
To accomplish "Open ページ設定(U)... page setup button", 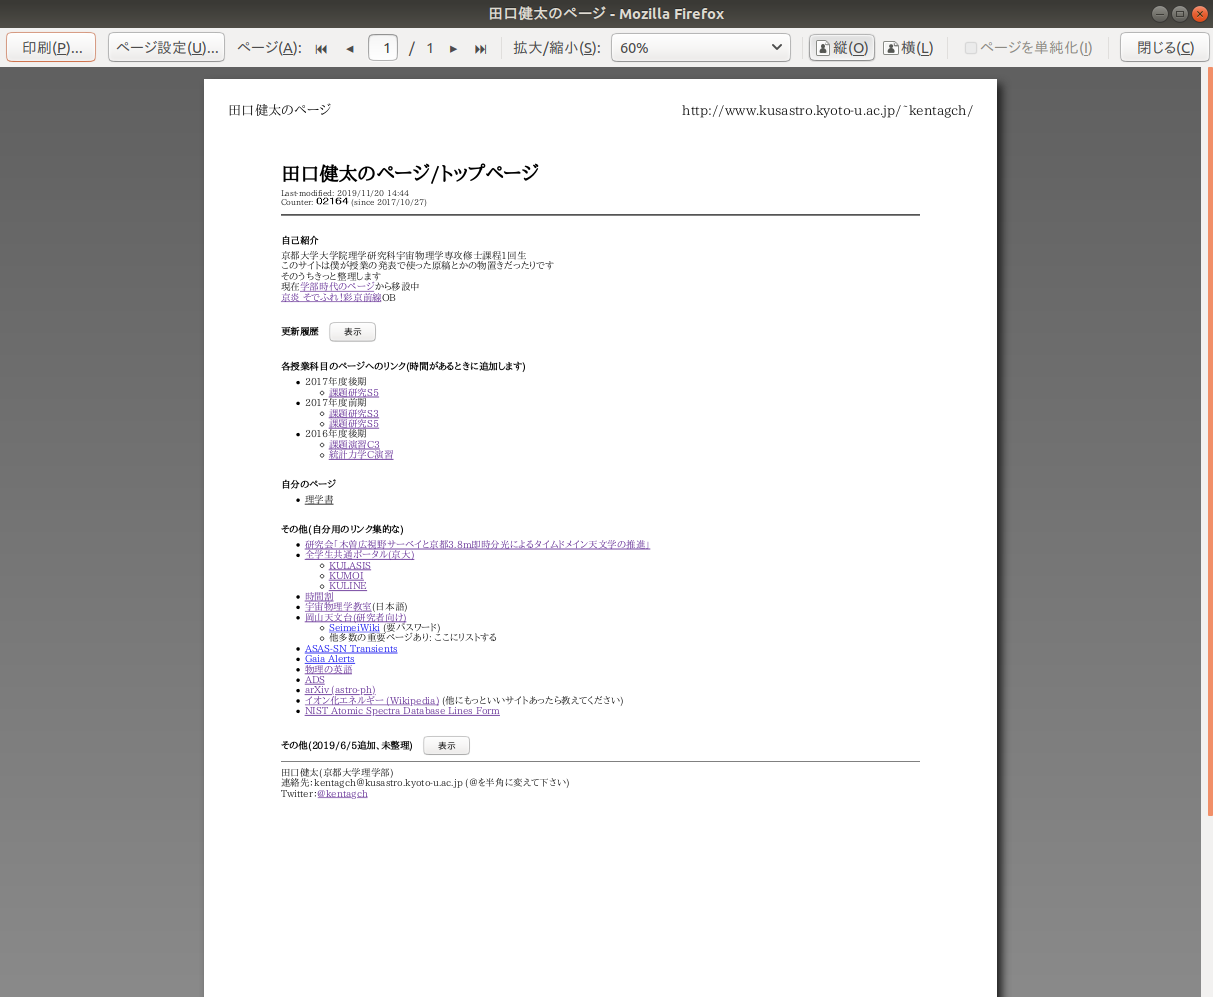I will [166, 48].
